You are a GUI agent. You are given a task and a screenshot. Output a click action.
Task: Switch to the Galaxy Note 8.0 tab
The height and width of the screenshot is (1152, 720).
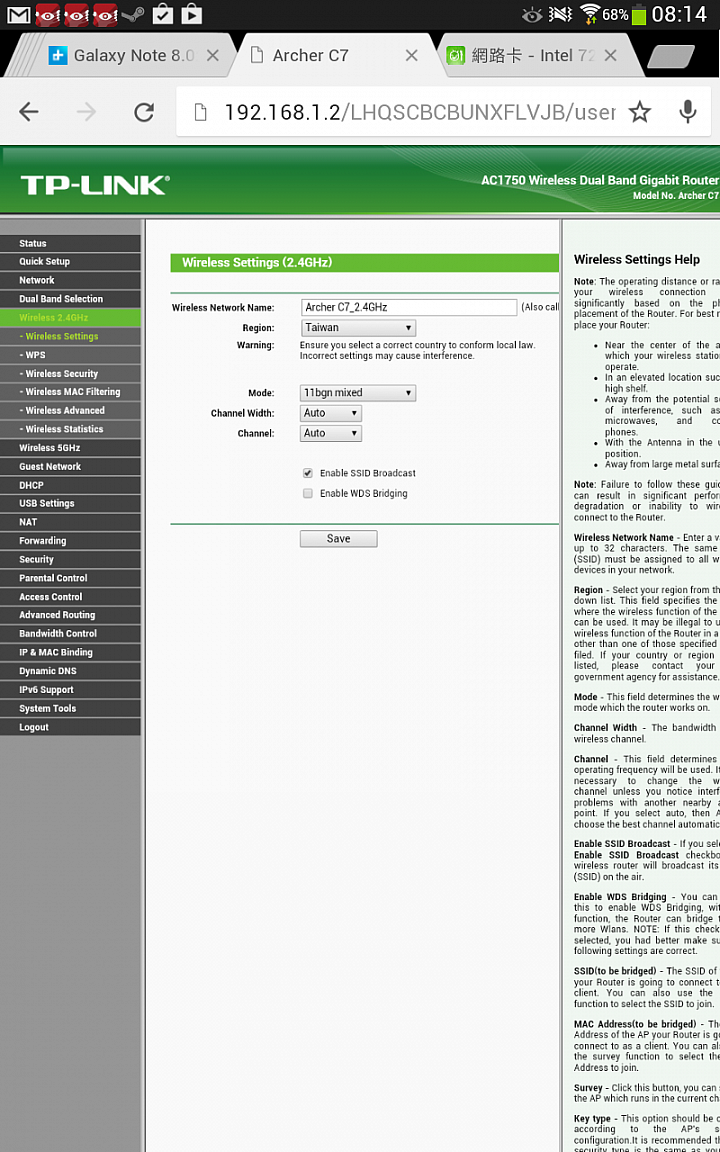point(121,55)
